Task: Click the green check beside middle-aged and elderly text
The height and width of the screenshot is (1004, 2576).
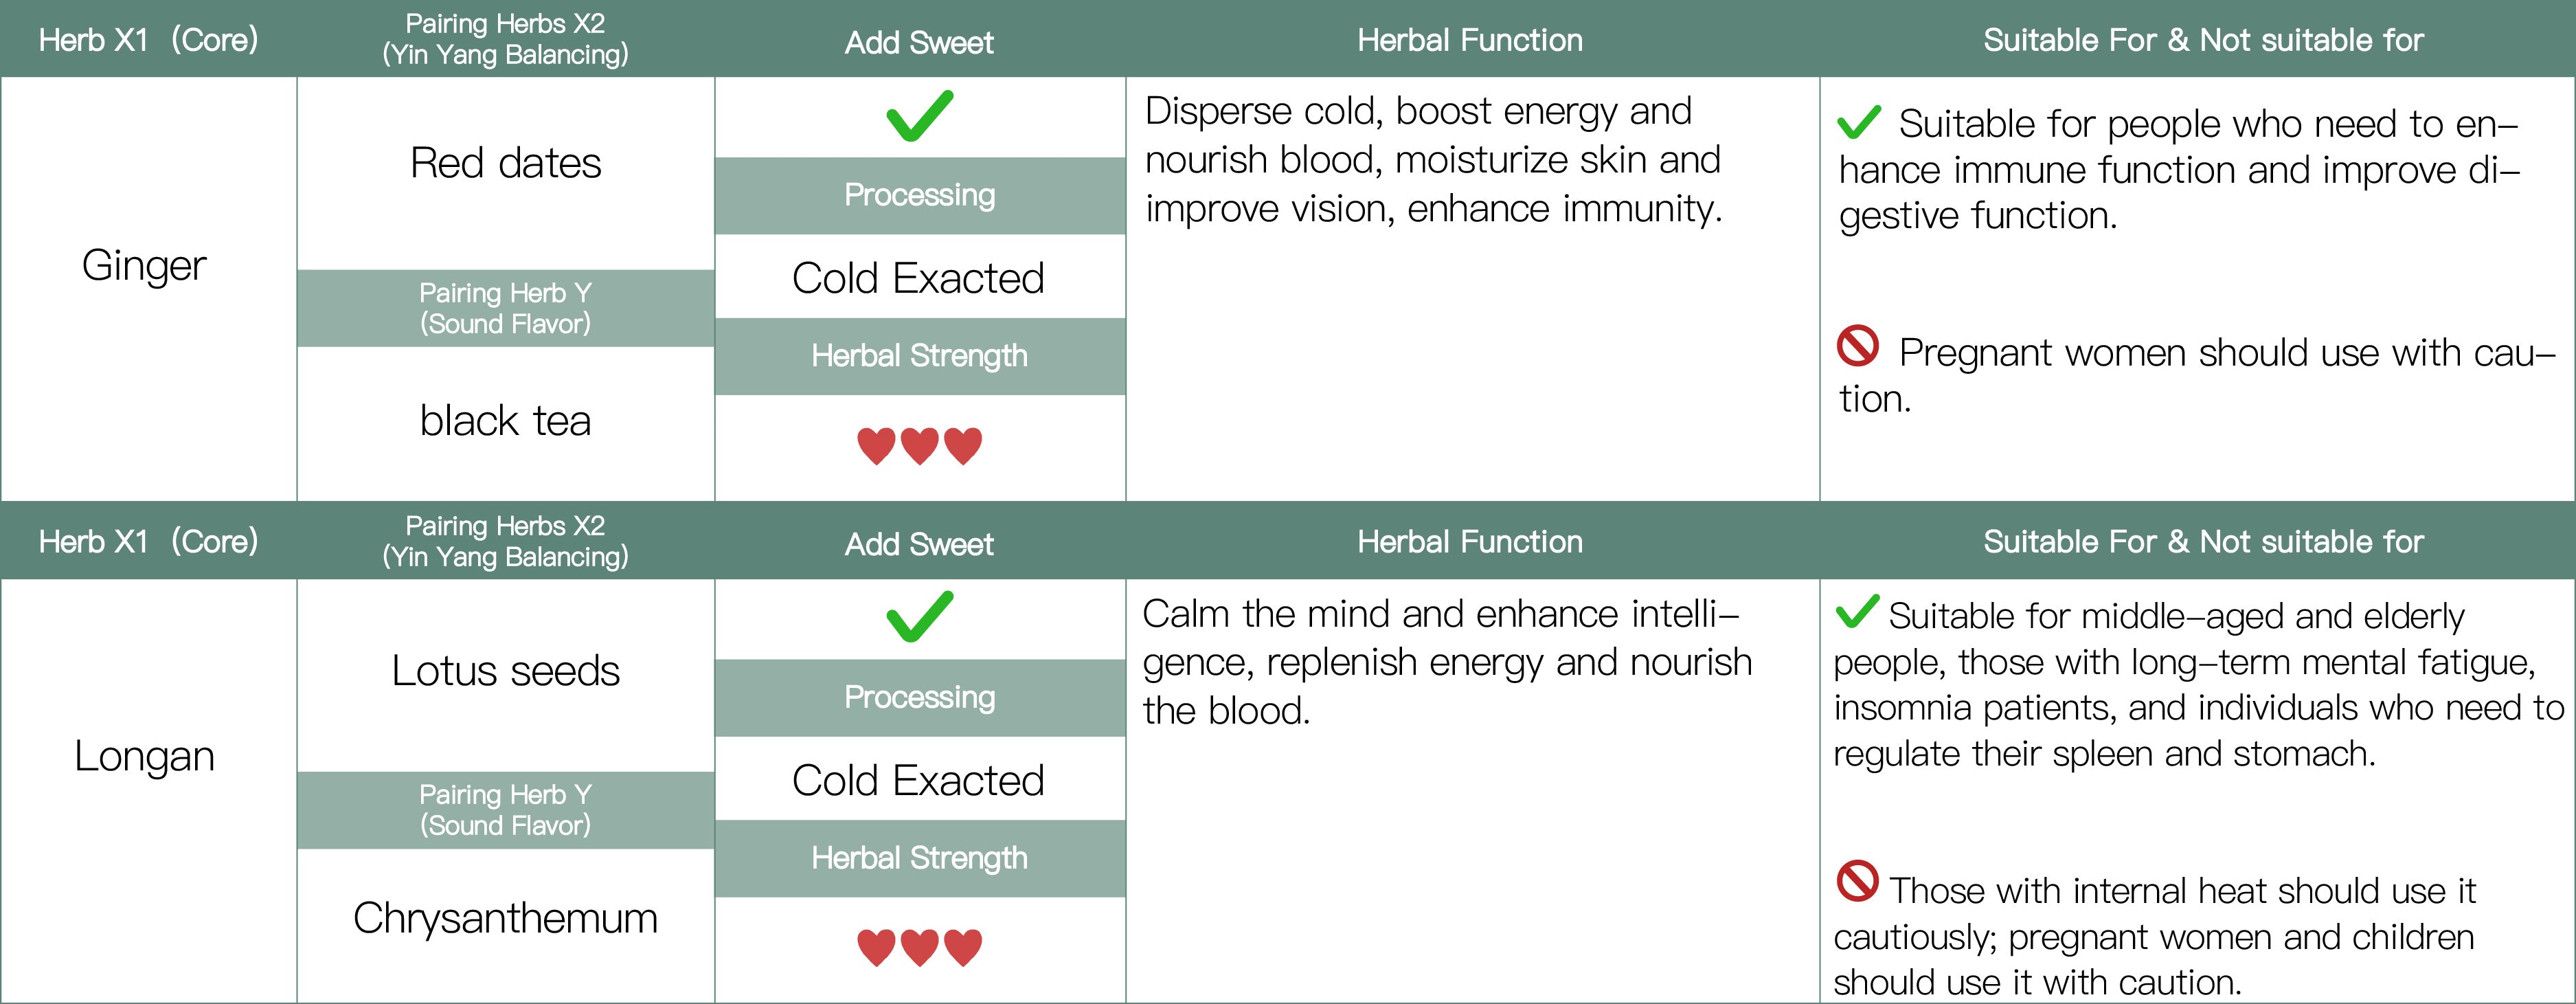Action: coord(1856,612)
